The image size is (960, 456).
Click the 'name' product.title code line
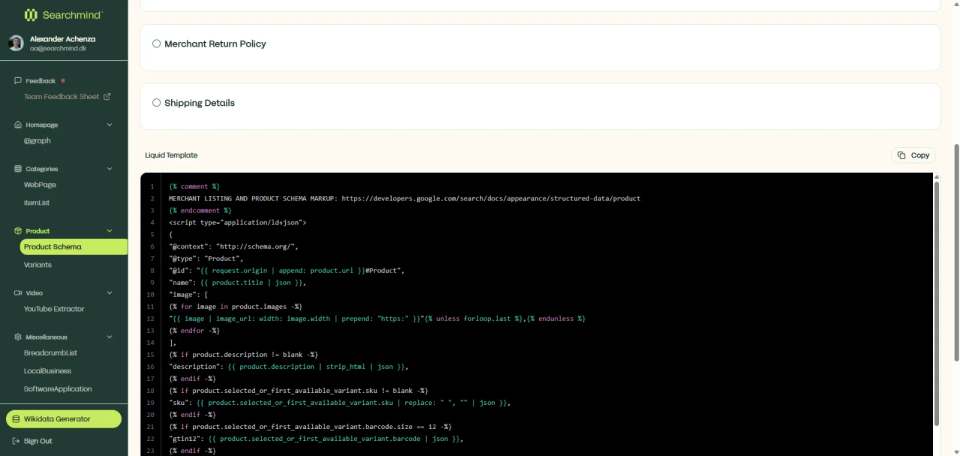click(238, 283)
